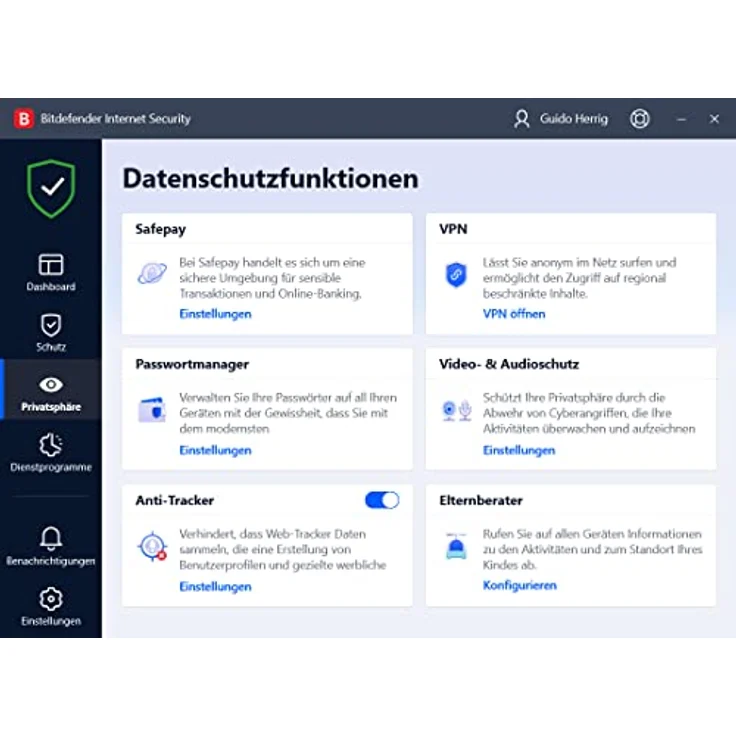This screenshot has width=736, height=736.
Task: Click the webcam and microphone icon
Action: [x=456, y=410]
